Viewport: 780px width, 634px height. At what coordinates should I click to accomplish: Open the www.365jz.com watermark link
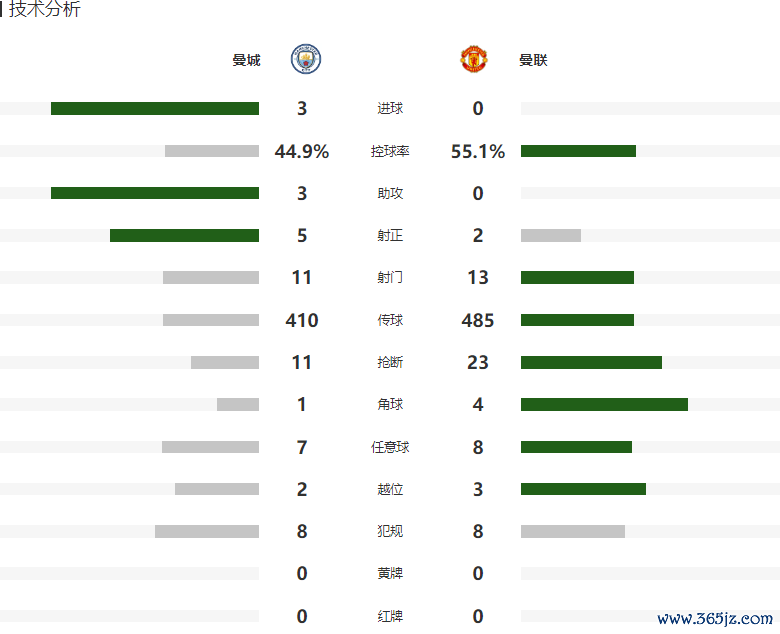pyautogui.click(x=714, y=619)
